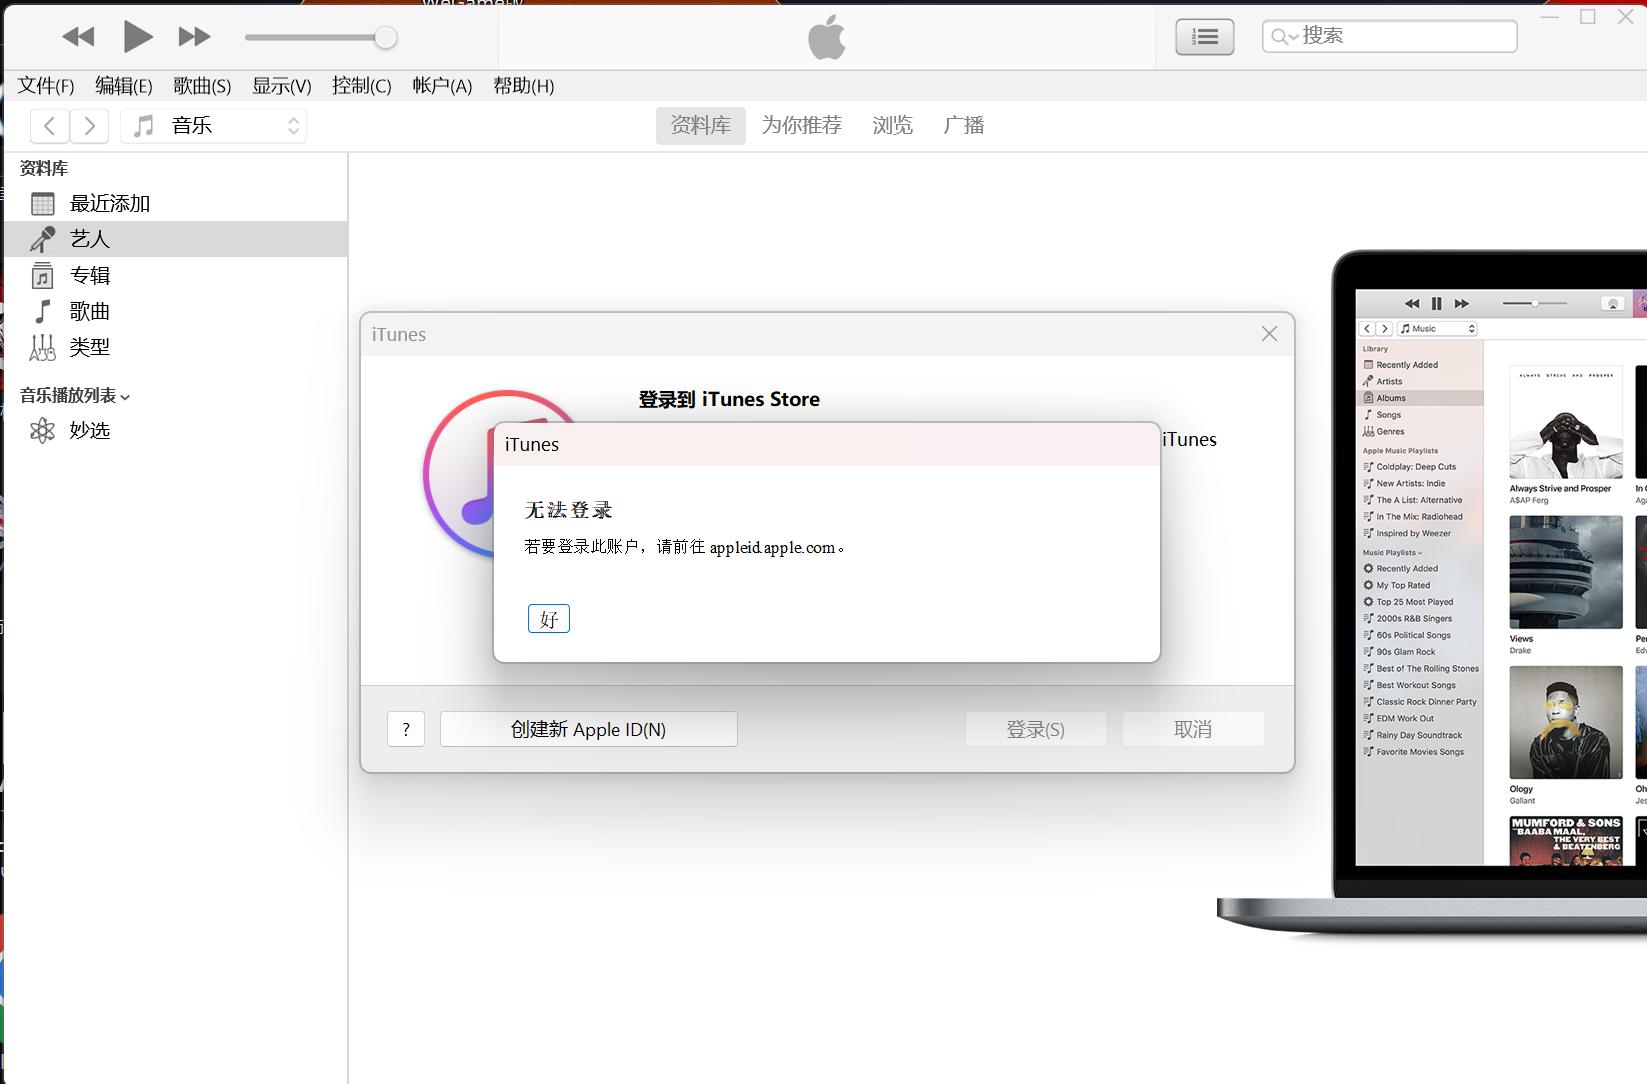Click the 艺人 microphone icon

click(43, 240)
